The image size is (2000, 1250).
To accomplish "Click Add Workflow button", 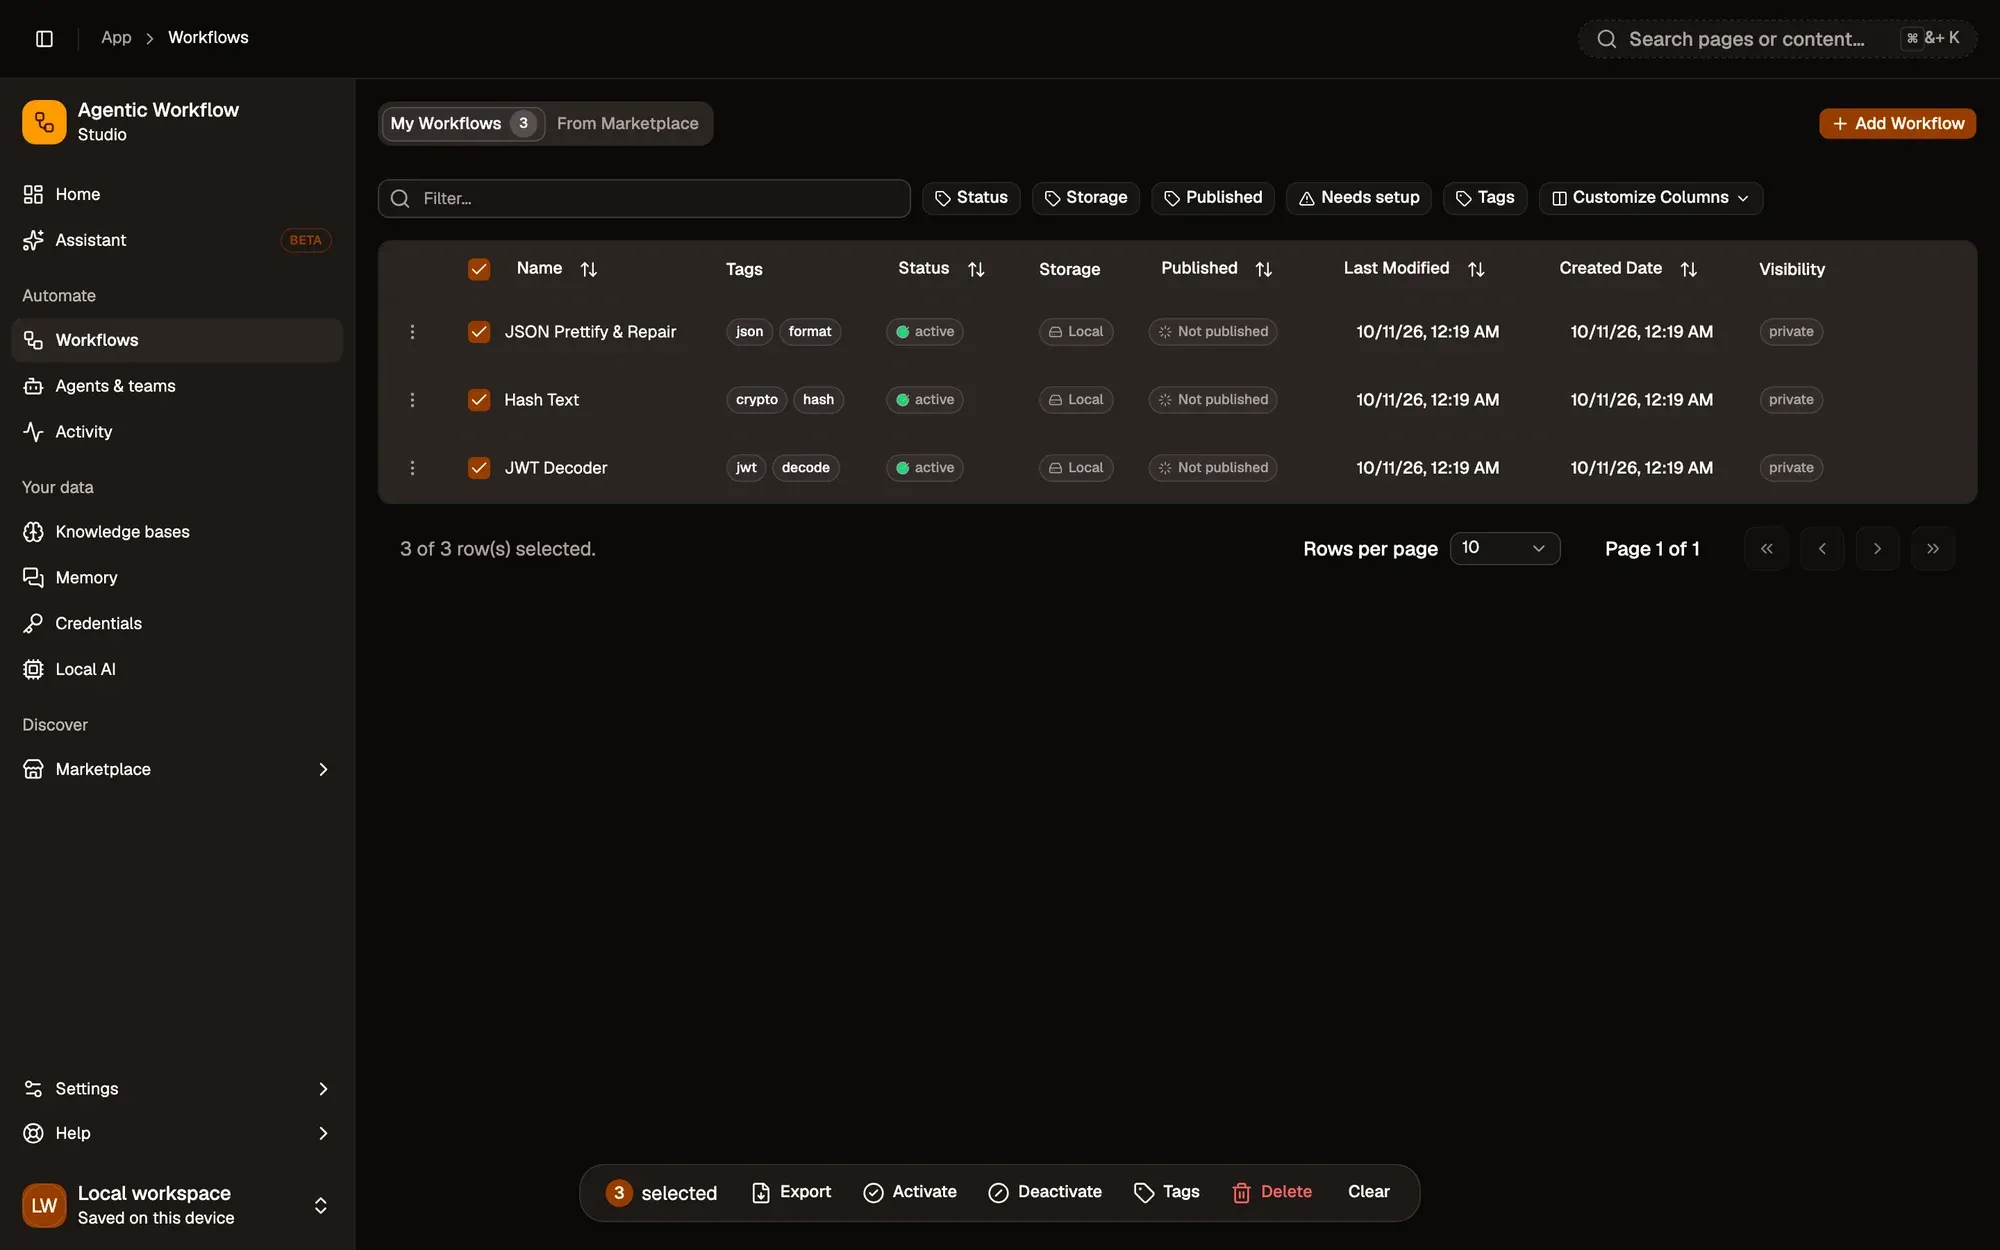I will click(x=1897, y=124).
